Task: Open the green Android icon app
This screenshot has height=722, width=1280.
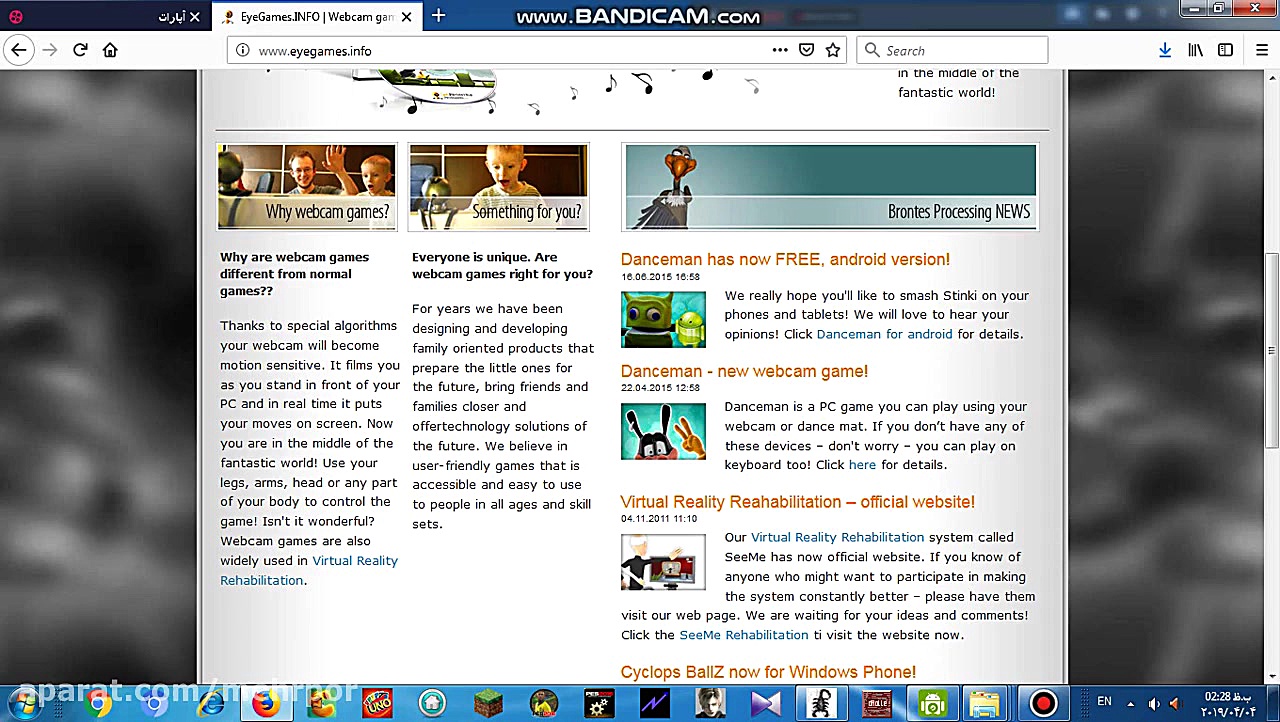Action: [933, 703]
